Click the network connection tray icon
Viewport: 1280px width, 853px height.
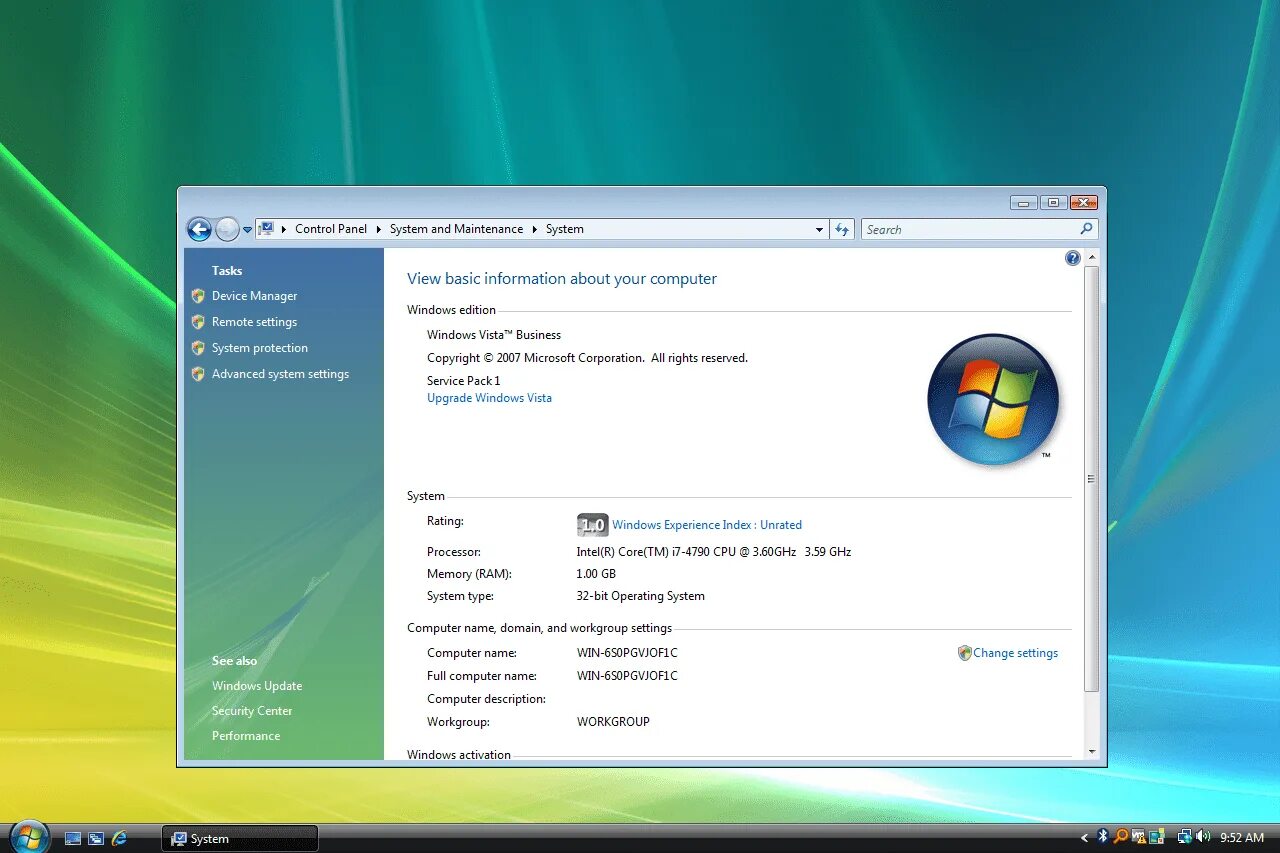tap(1185, 837)
